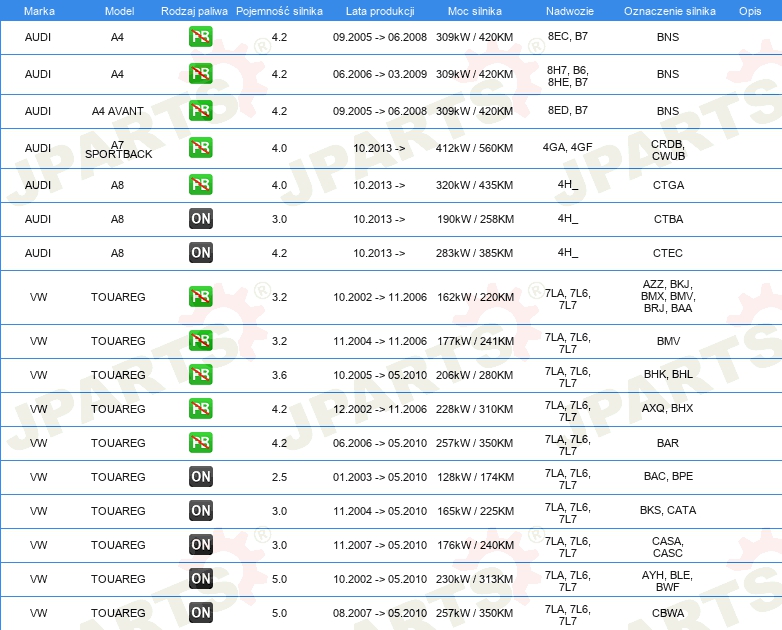Click engine code BHK, BHL

coord(668,374)
